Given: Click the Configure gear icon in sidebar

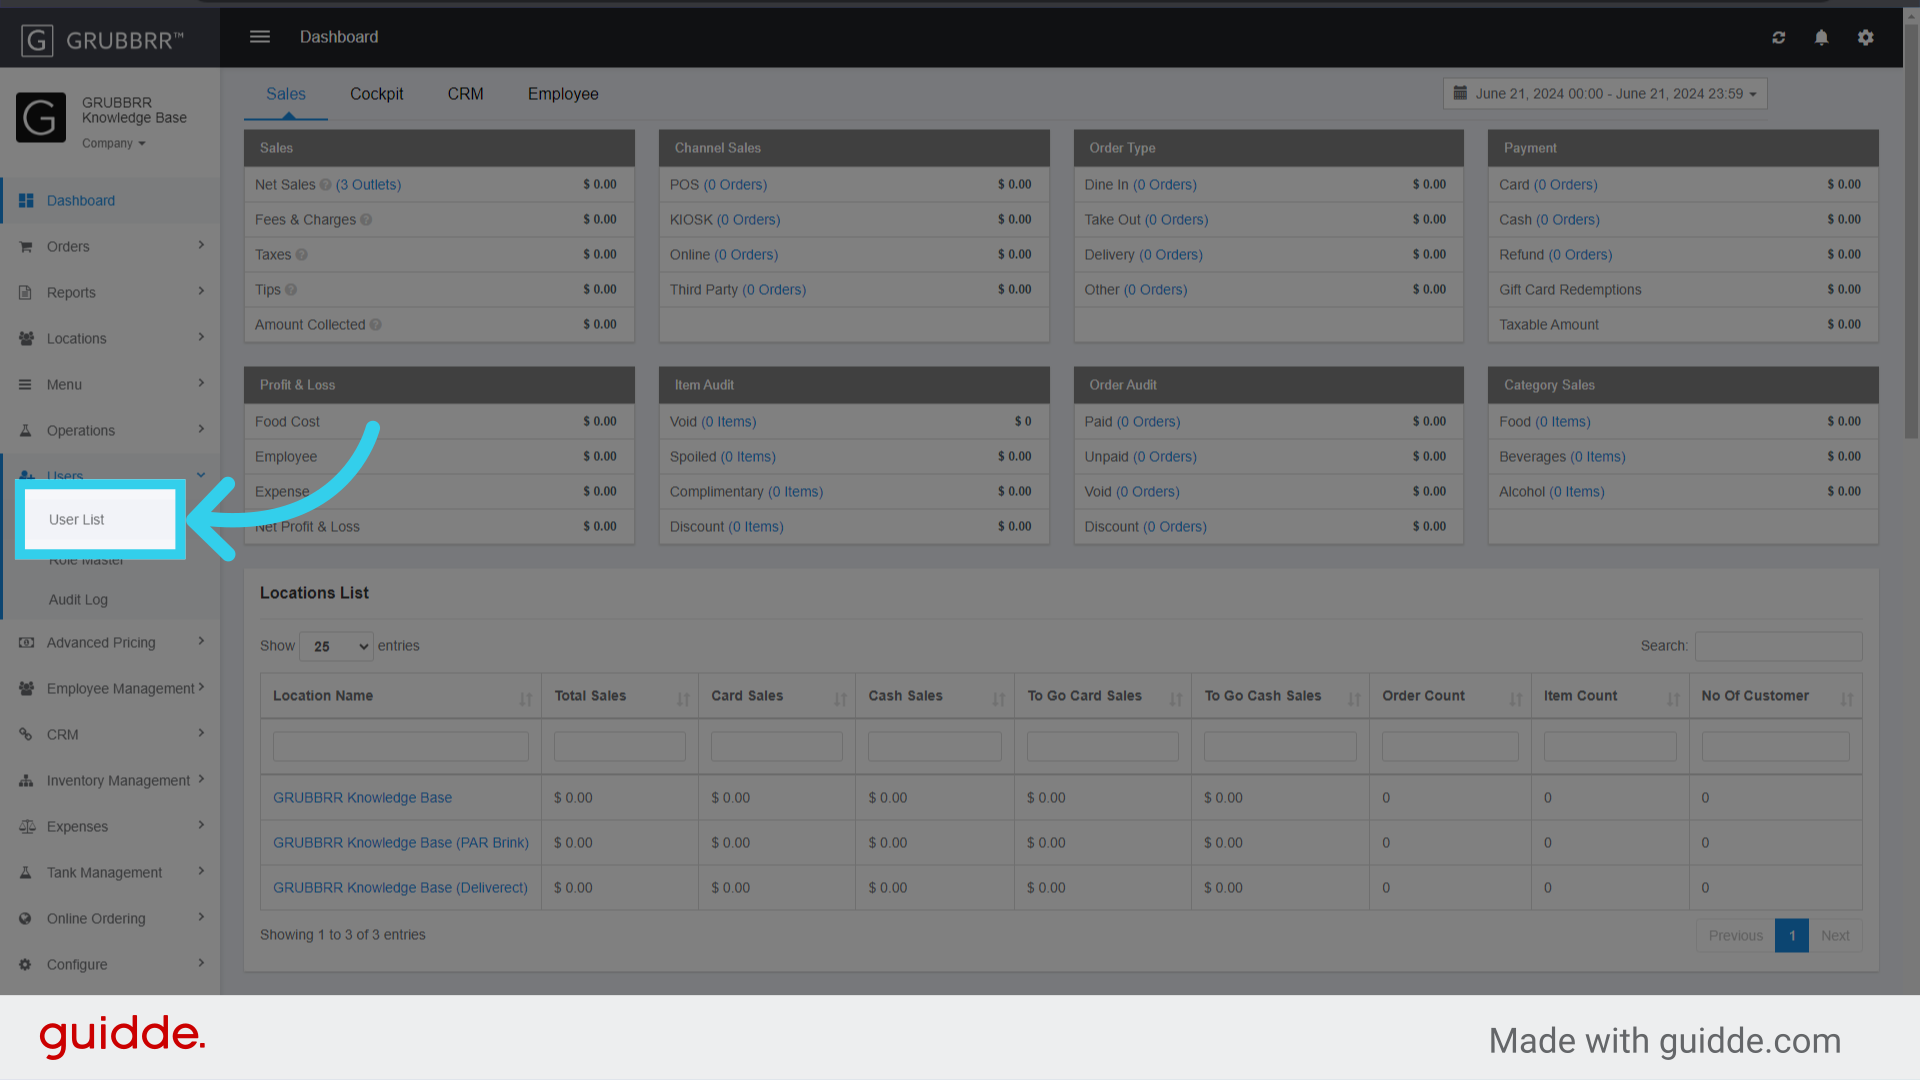Looking at the screenshot, I should pos(26,965).
